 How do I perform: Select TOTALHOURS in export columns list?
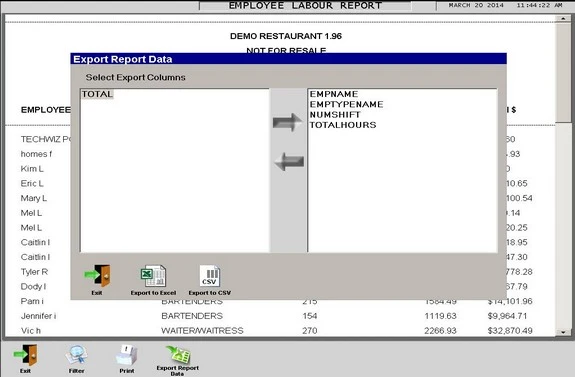[x=343, y=125]
